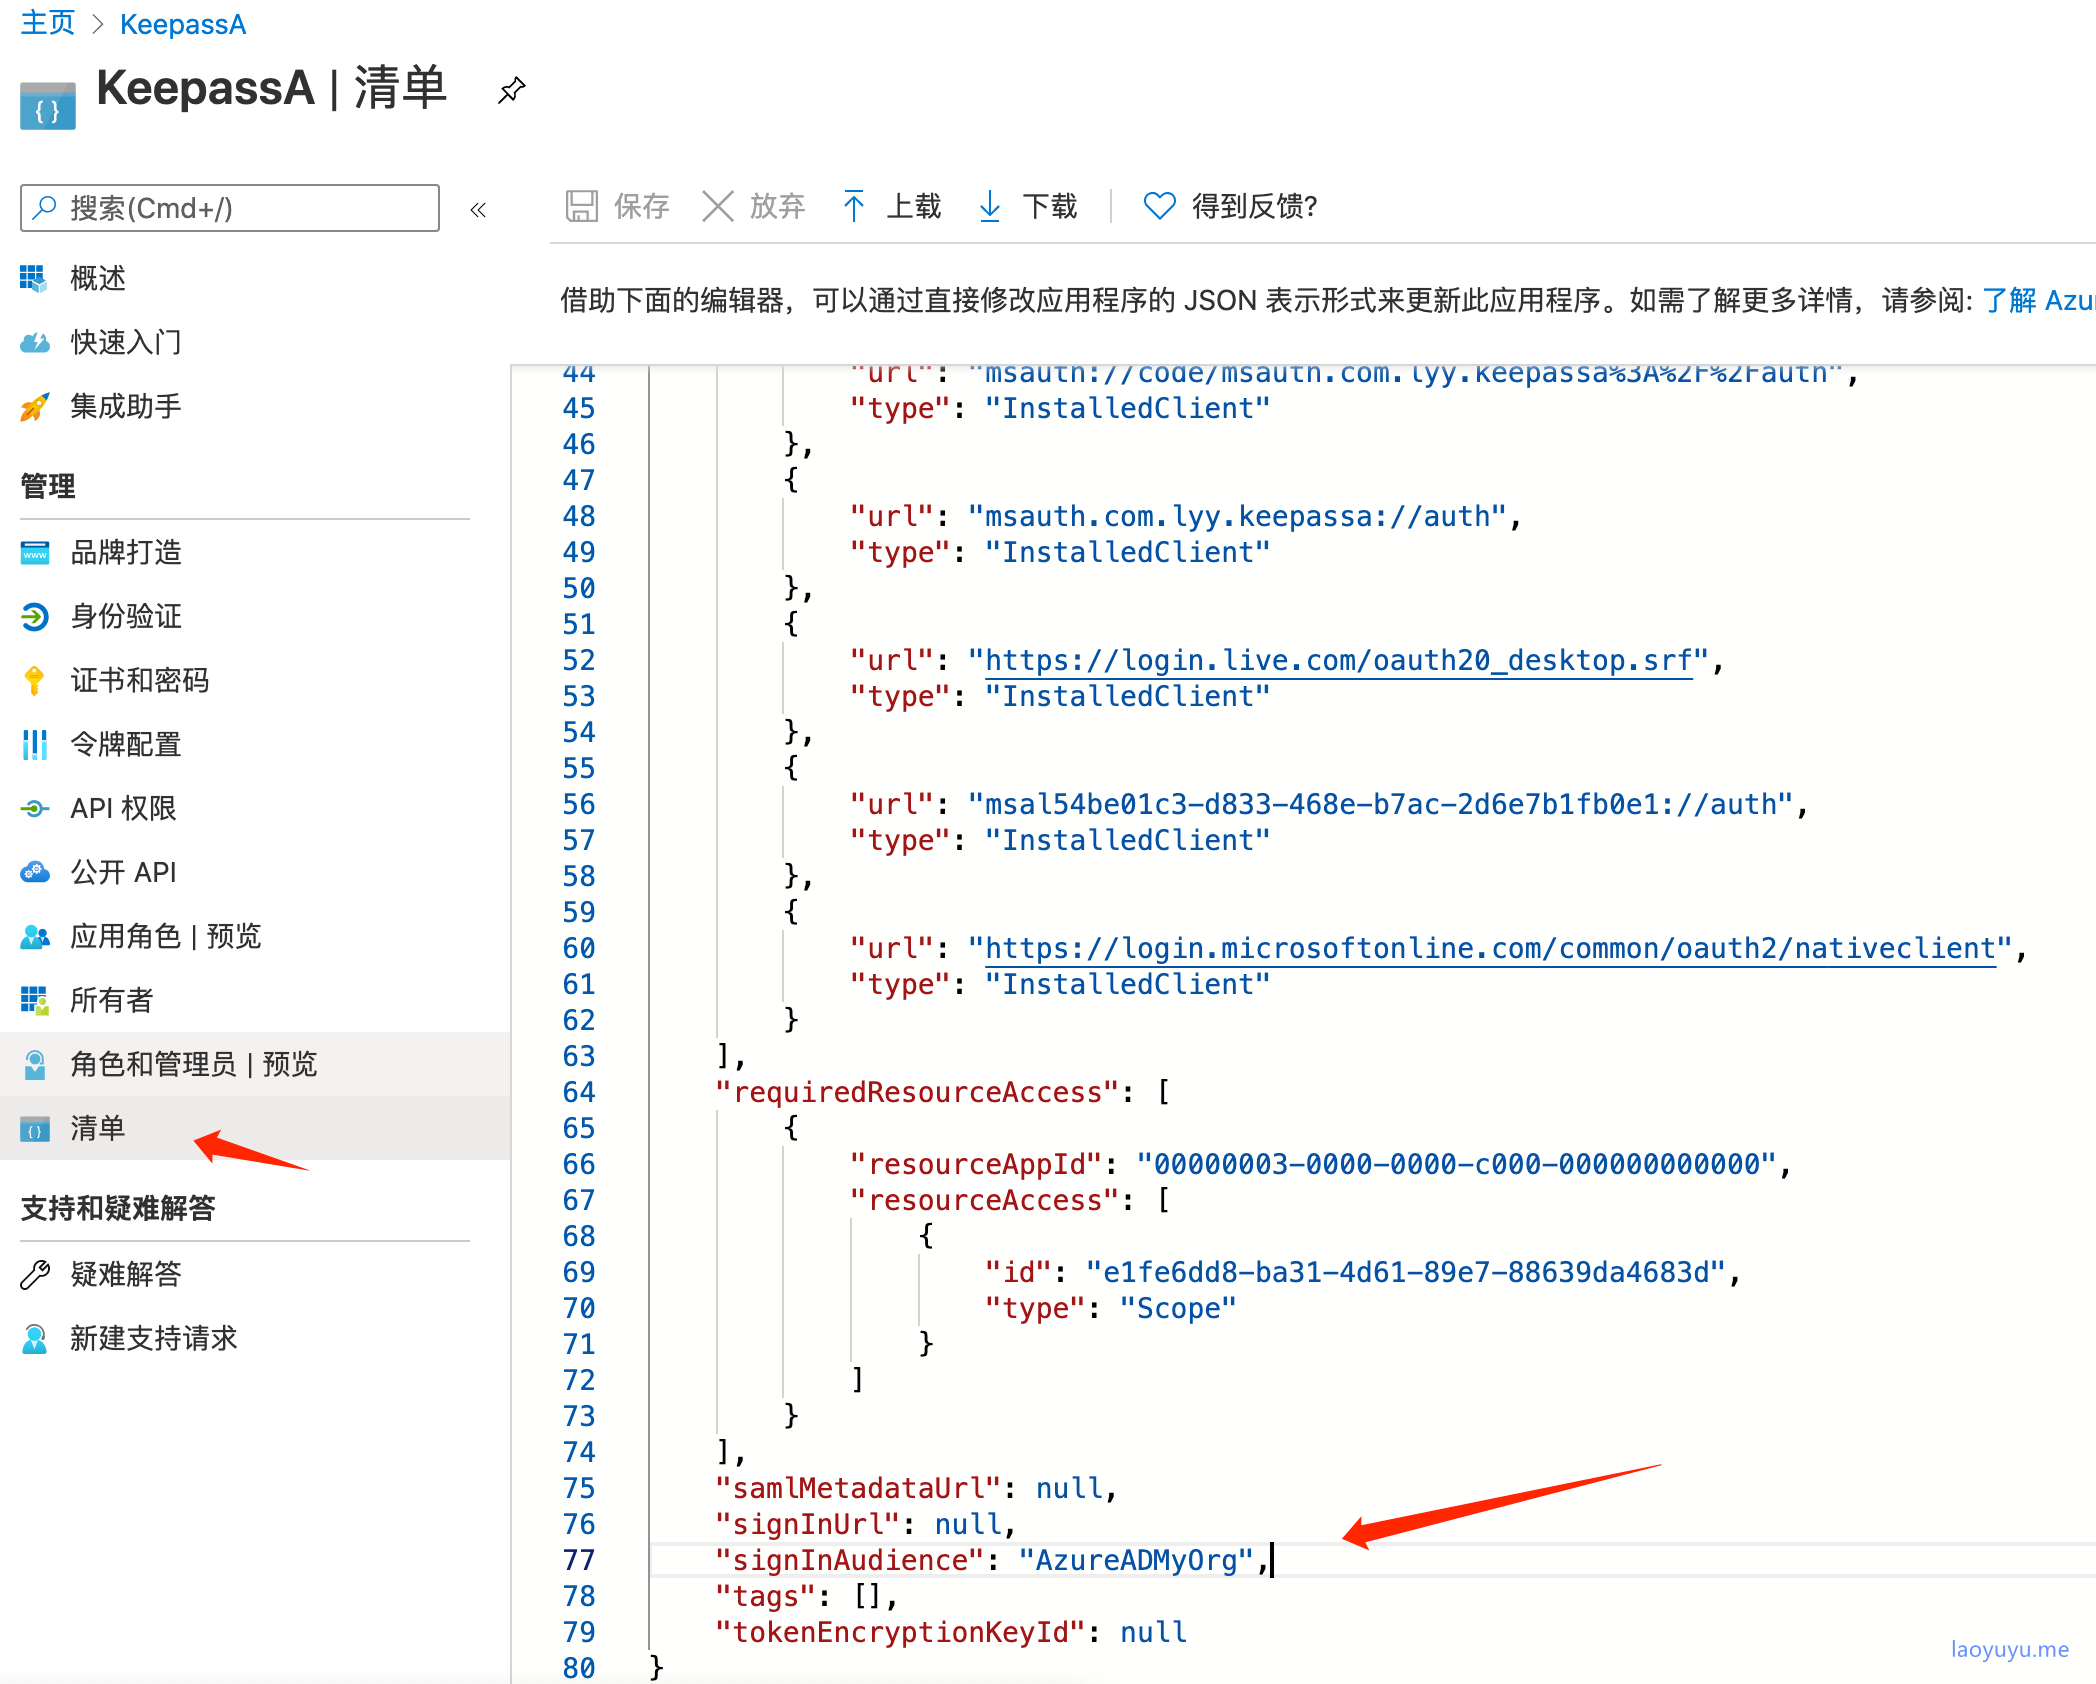Click the download arrow icon
This screenshot has width=2096, height=1684.
[x=989, y=206]
